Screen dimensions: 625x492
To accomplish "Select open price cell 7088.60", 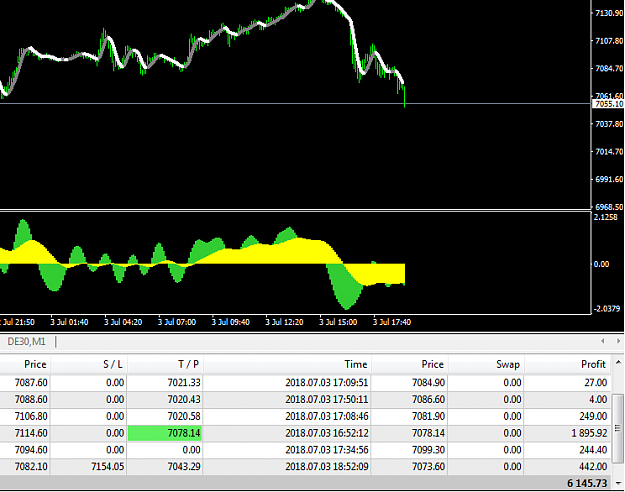I will pos(31,400).
